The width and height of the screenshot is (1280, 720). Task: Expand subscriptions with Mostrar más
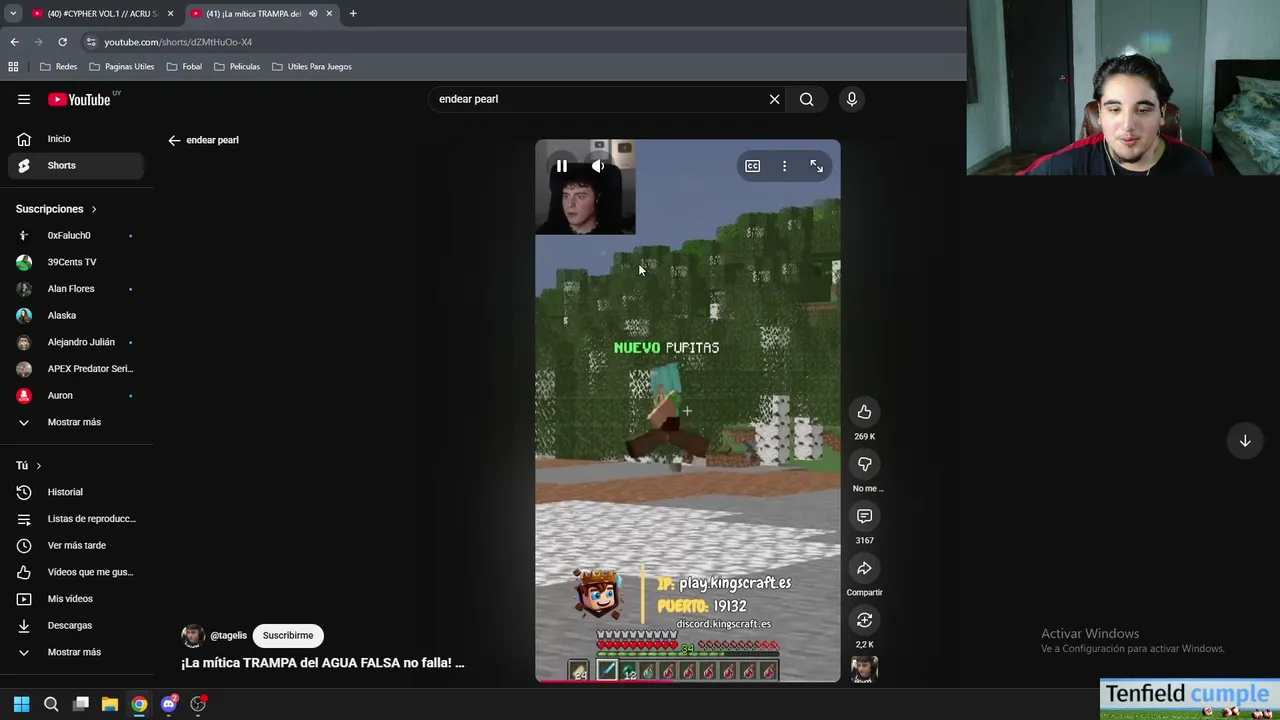[77, 422]
